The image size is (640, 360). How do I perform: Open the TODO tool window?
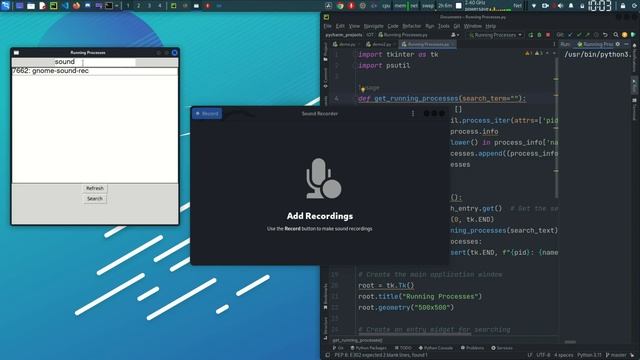tap(403, 348)
